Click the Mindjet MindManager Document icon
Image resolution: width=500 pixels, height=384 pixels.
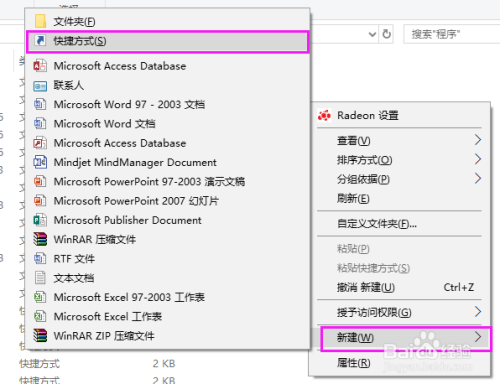point(40,162)
